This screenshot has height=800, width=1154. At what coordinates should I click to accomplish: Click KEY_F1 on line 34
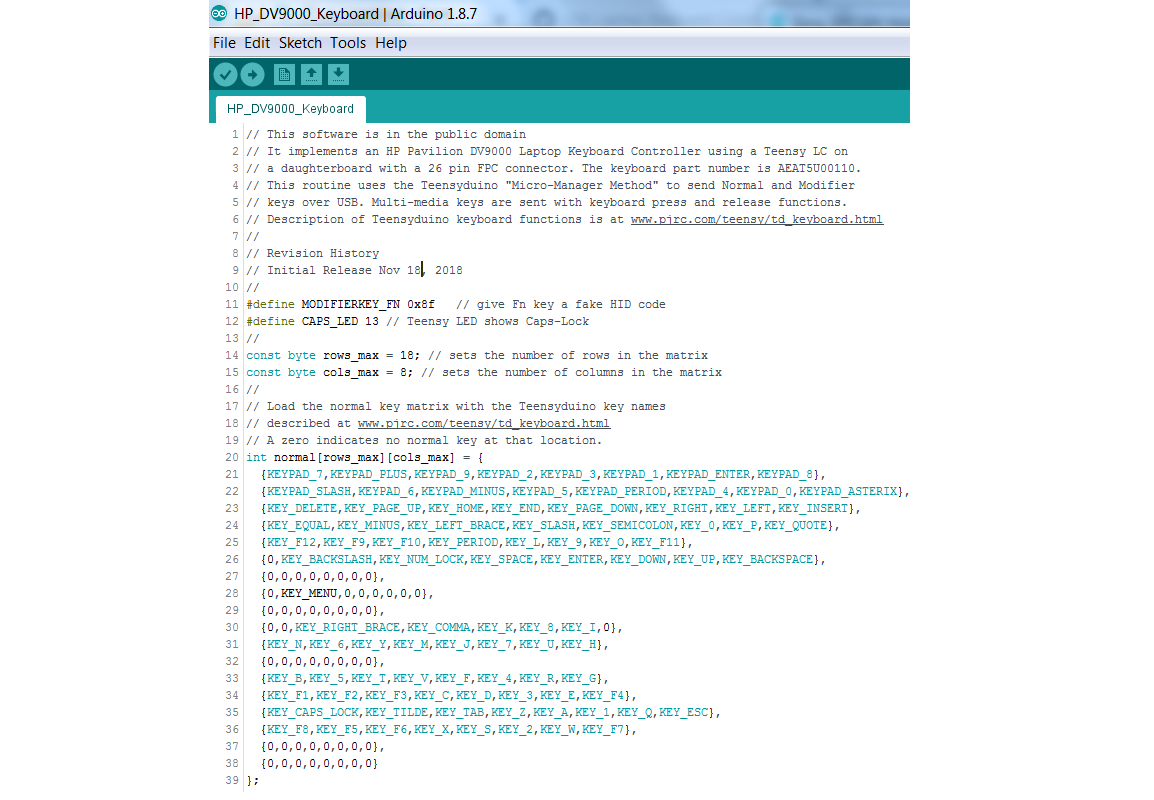click(288, 695)
